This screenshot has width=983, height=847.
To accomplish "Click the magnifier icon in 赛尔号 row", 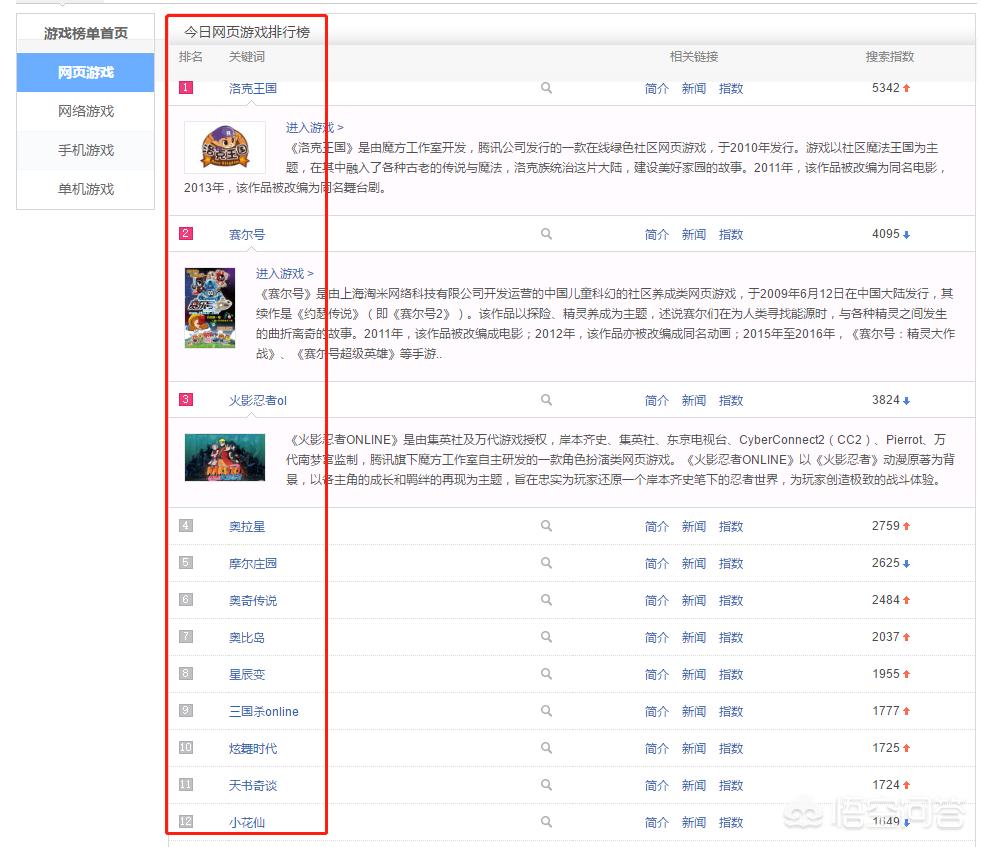I will [546, 234].
